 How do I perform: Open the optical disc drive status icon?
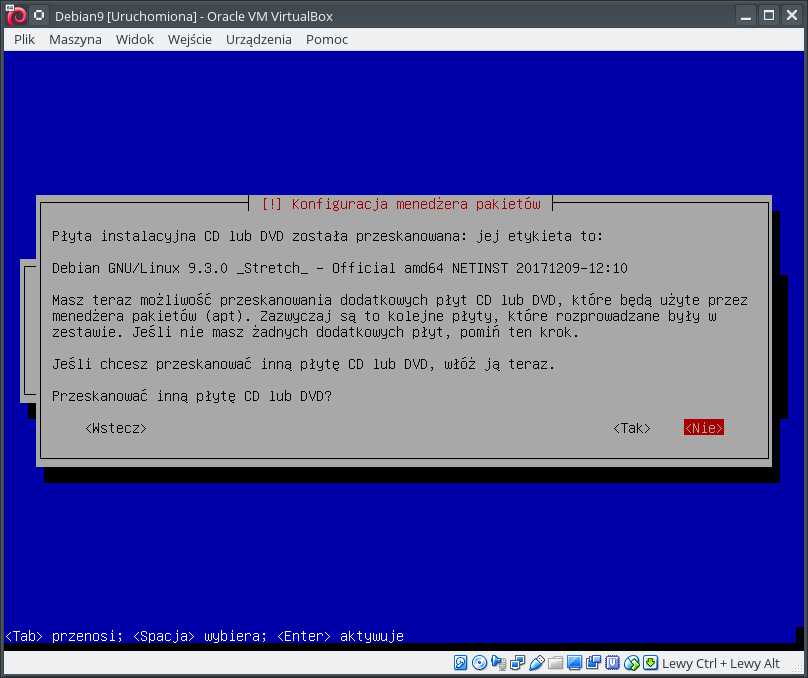pyautogui.click(x=480, y=663)
